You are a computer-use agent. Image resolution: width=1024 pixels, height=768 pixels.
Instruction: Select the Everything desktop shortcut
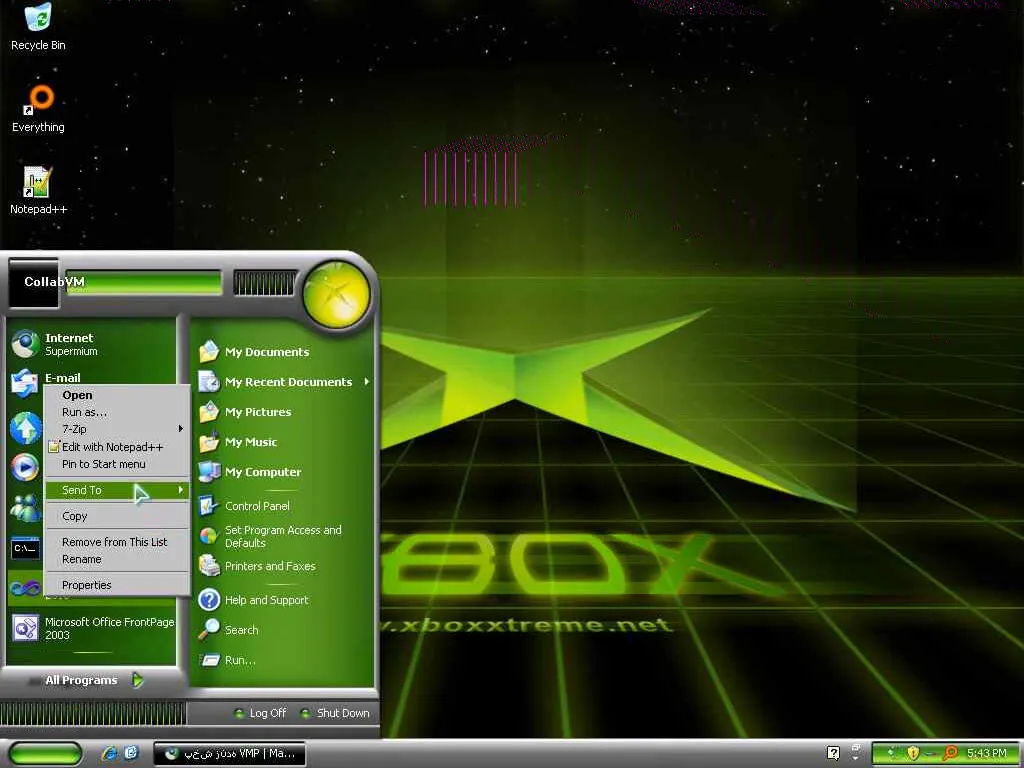click(38, 110)
